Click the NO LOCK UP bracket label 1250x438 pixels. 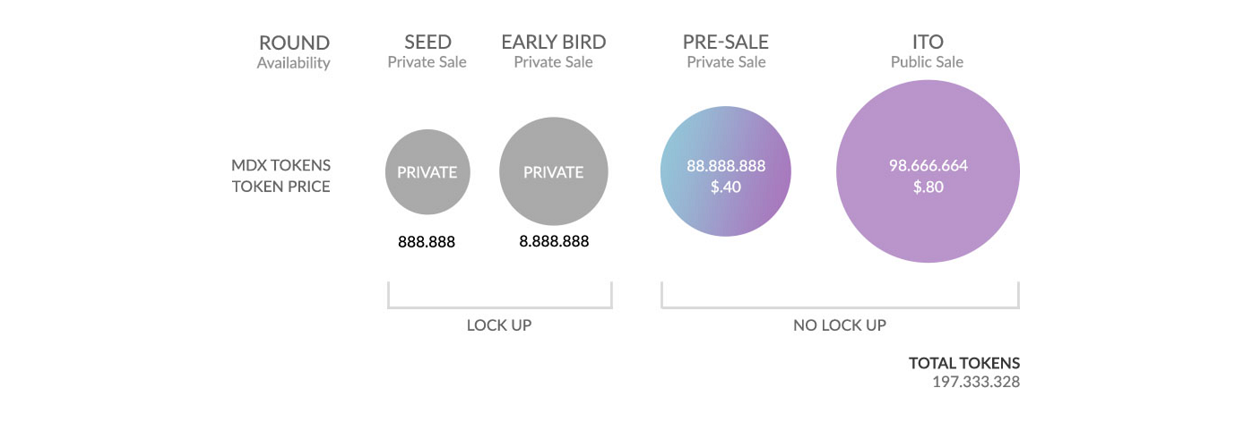coord(840,326)
